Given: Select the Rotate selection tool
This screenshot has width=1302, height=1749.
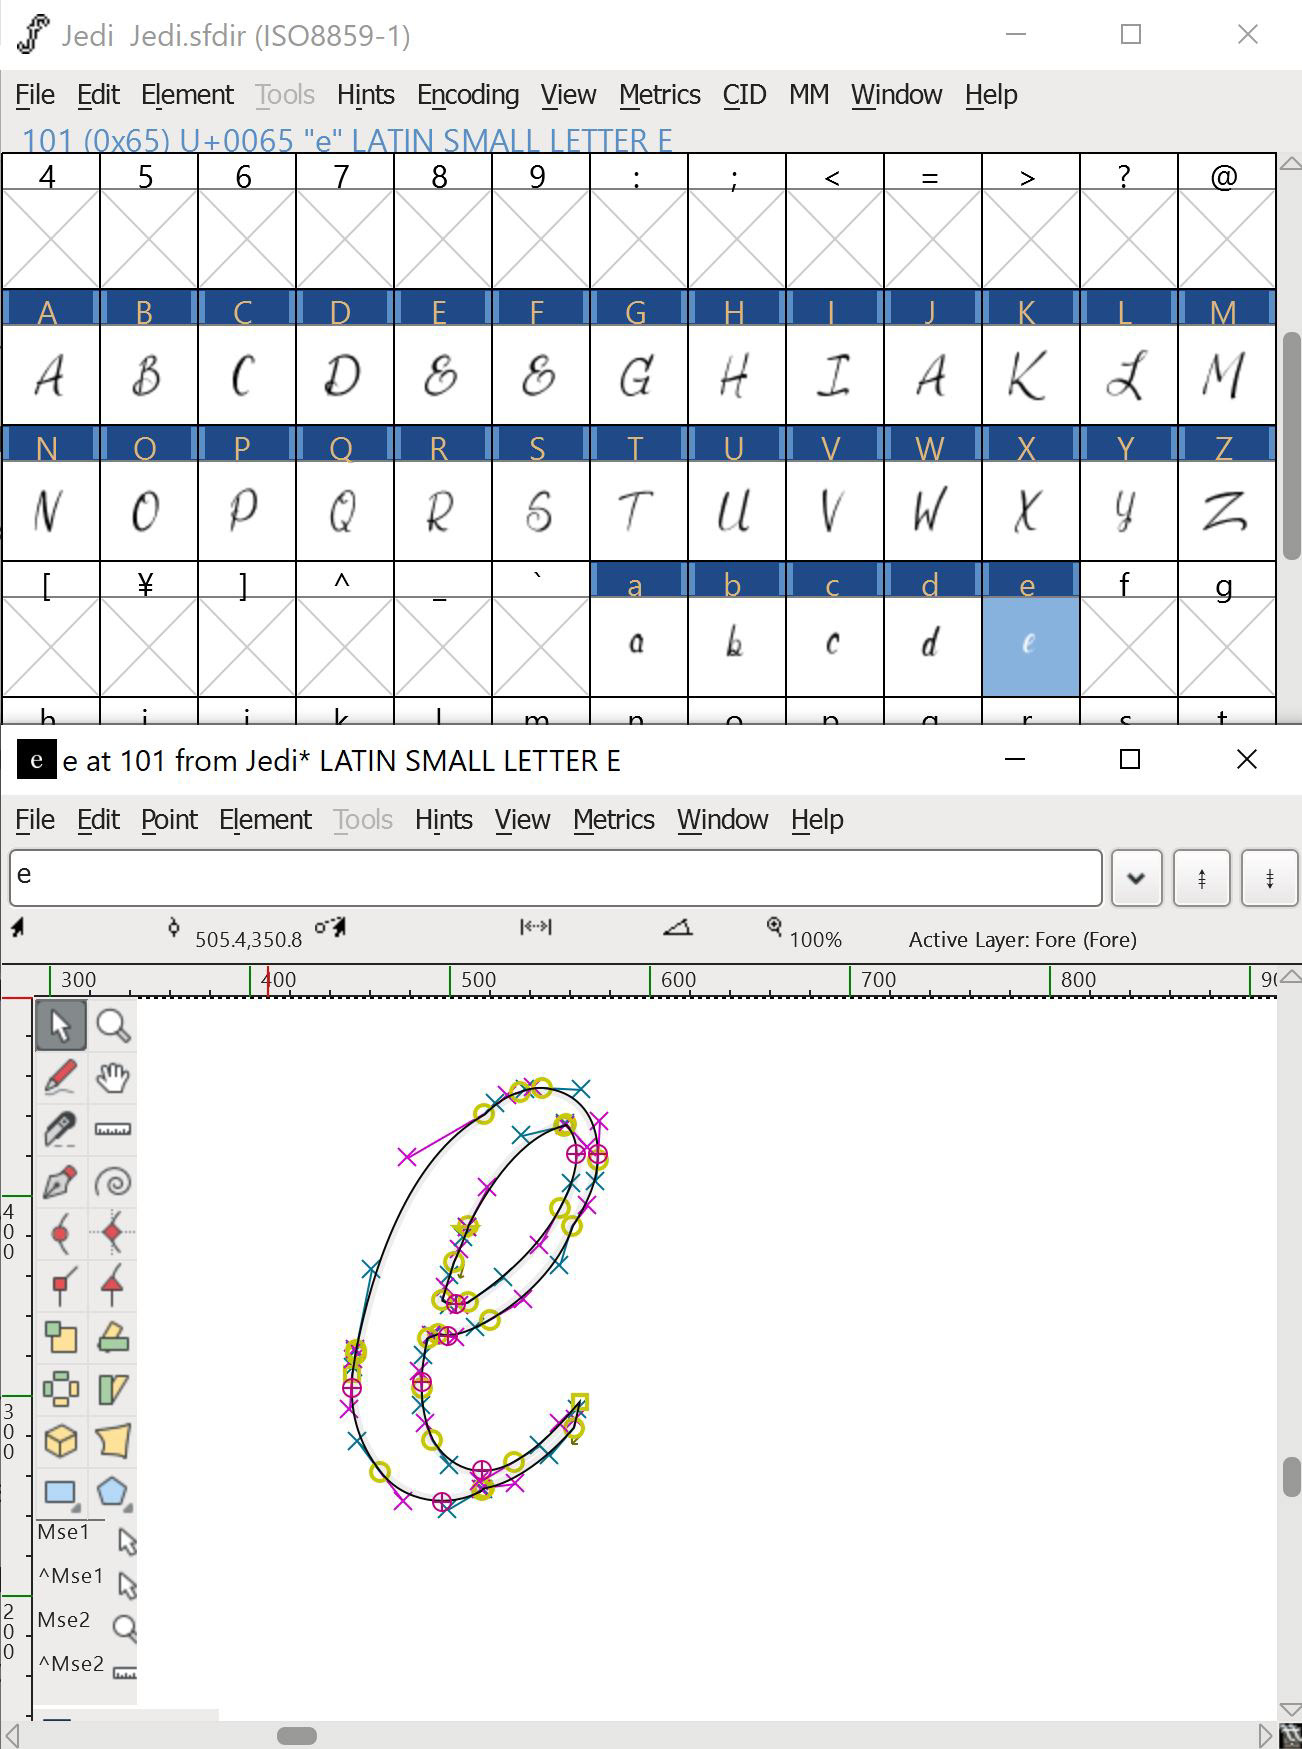Looking at the screenshot, I should [113, 1338].
